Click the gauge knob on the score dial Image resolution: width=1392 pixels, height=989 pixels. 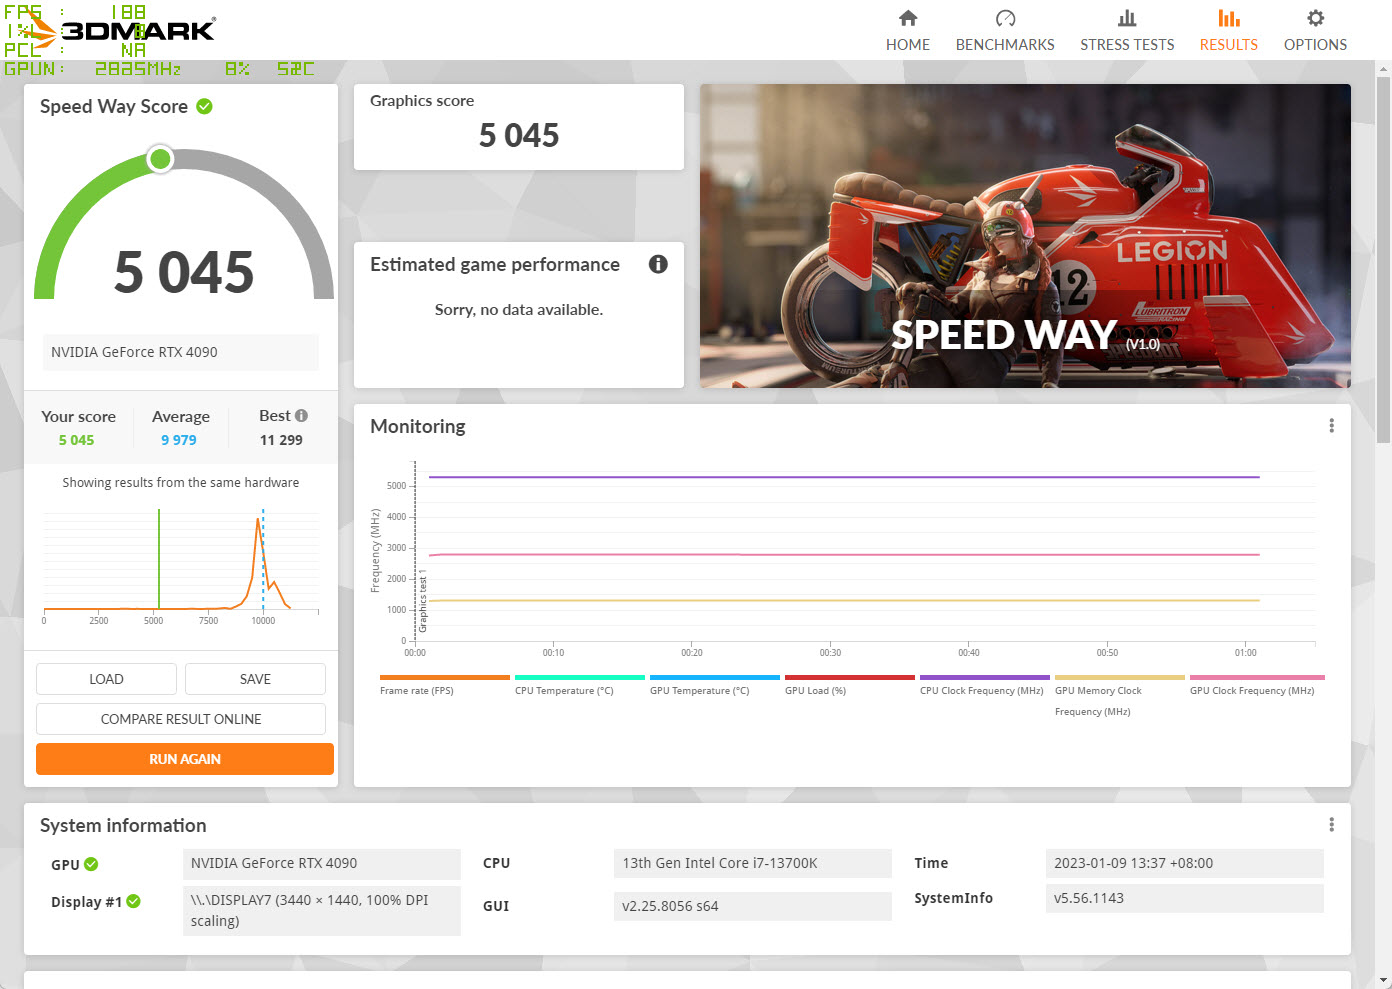click(160, 159)
